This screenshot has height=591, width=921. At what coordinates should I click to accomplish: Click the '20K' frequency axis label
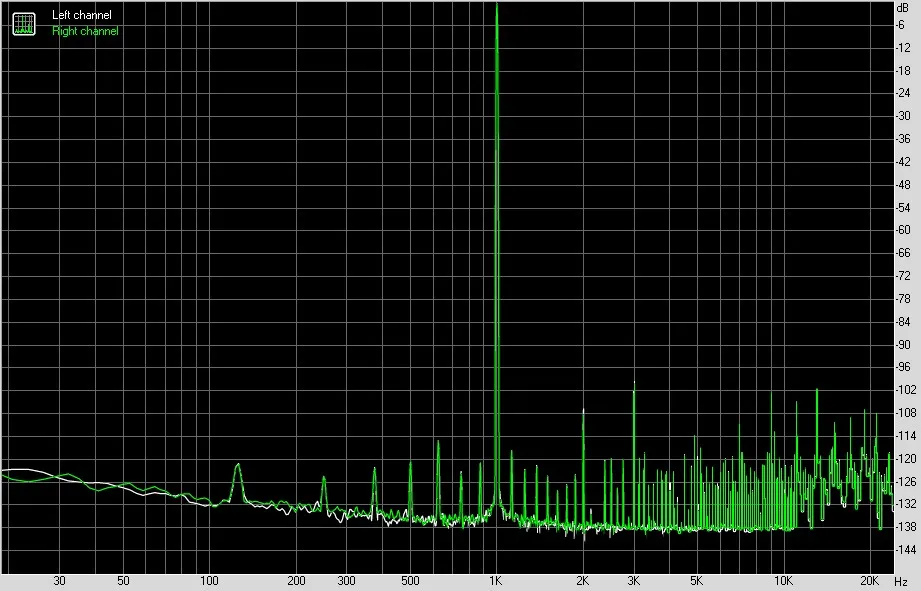click(869, 581)
